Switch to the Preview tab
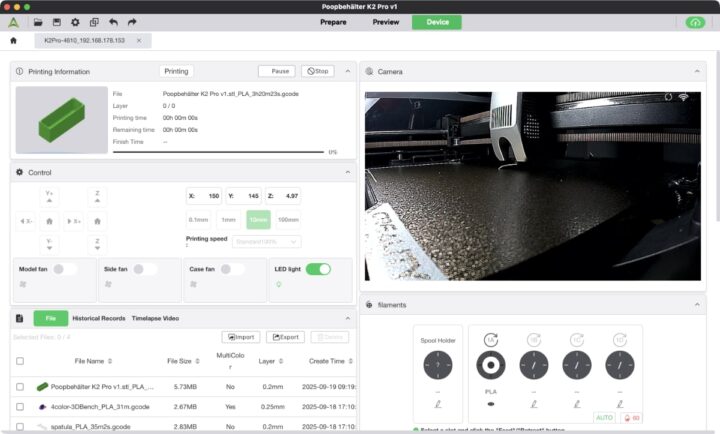This screenshot has height=434, width=720. [x=385, y=22]
